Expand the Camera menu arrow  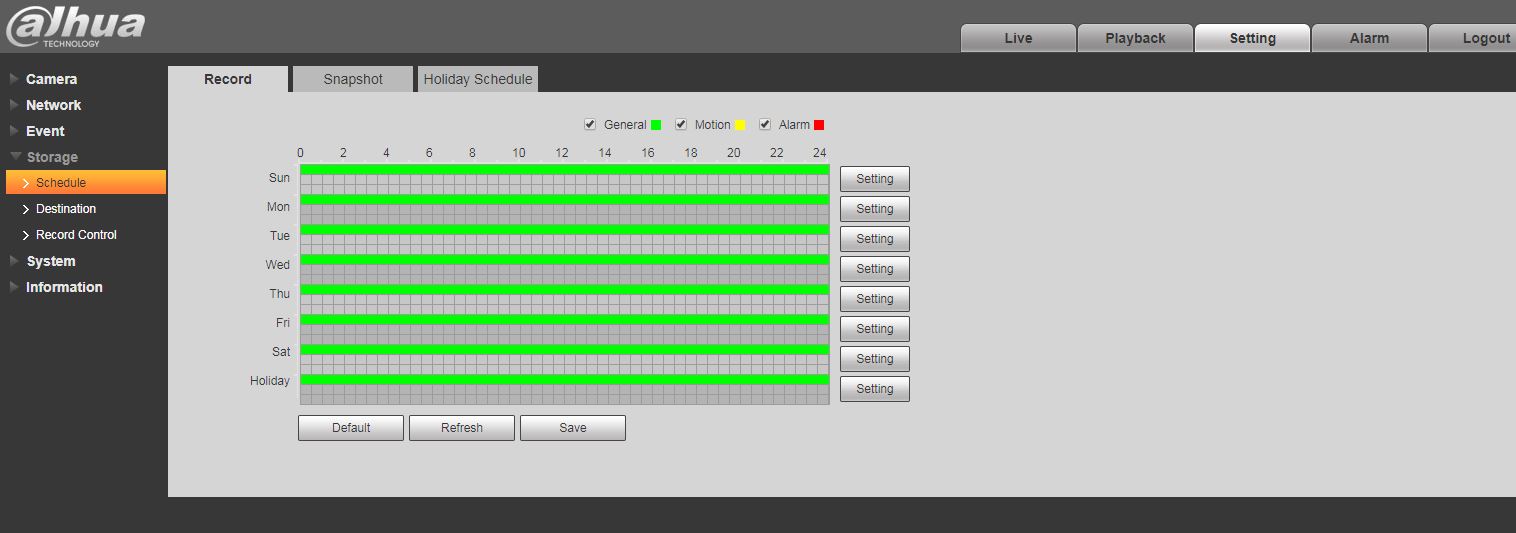(14, 79)
